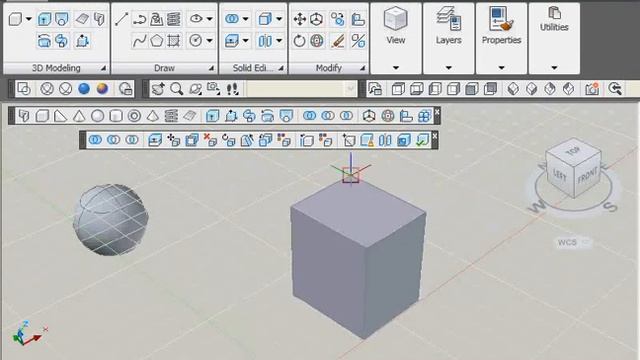This screenshot has height=360, width=640.
Task: Select the gray cube solid in viewport
Action: pos(358,257)
